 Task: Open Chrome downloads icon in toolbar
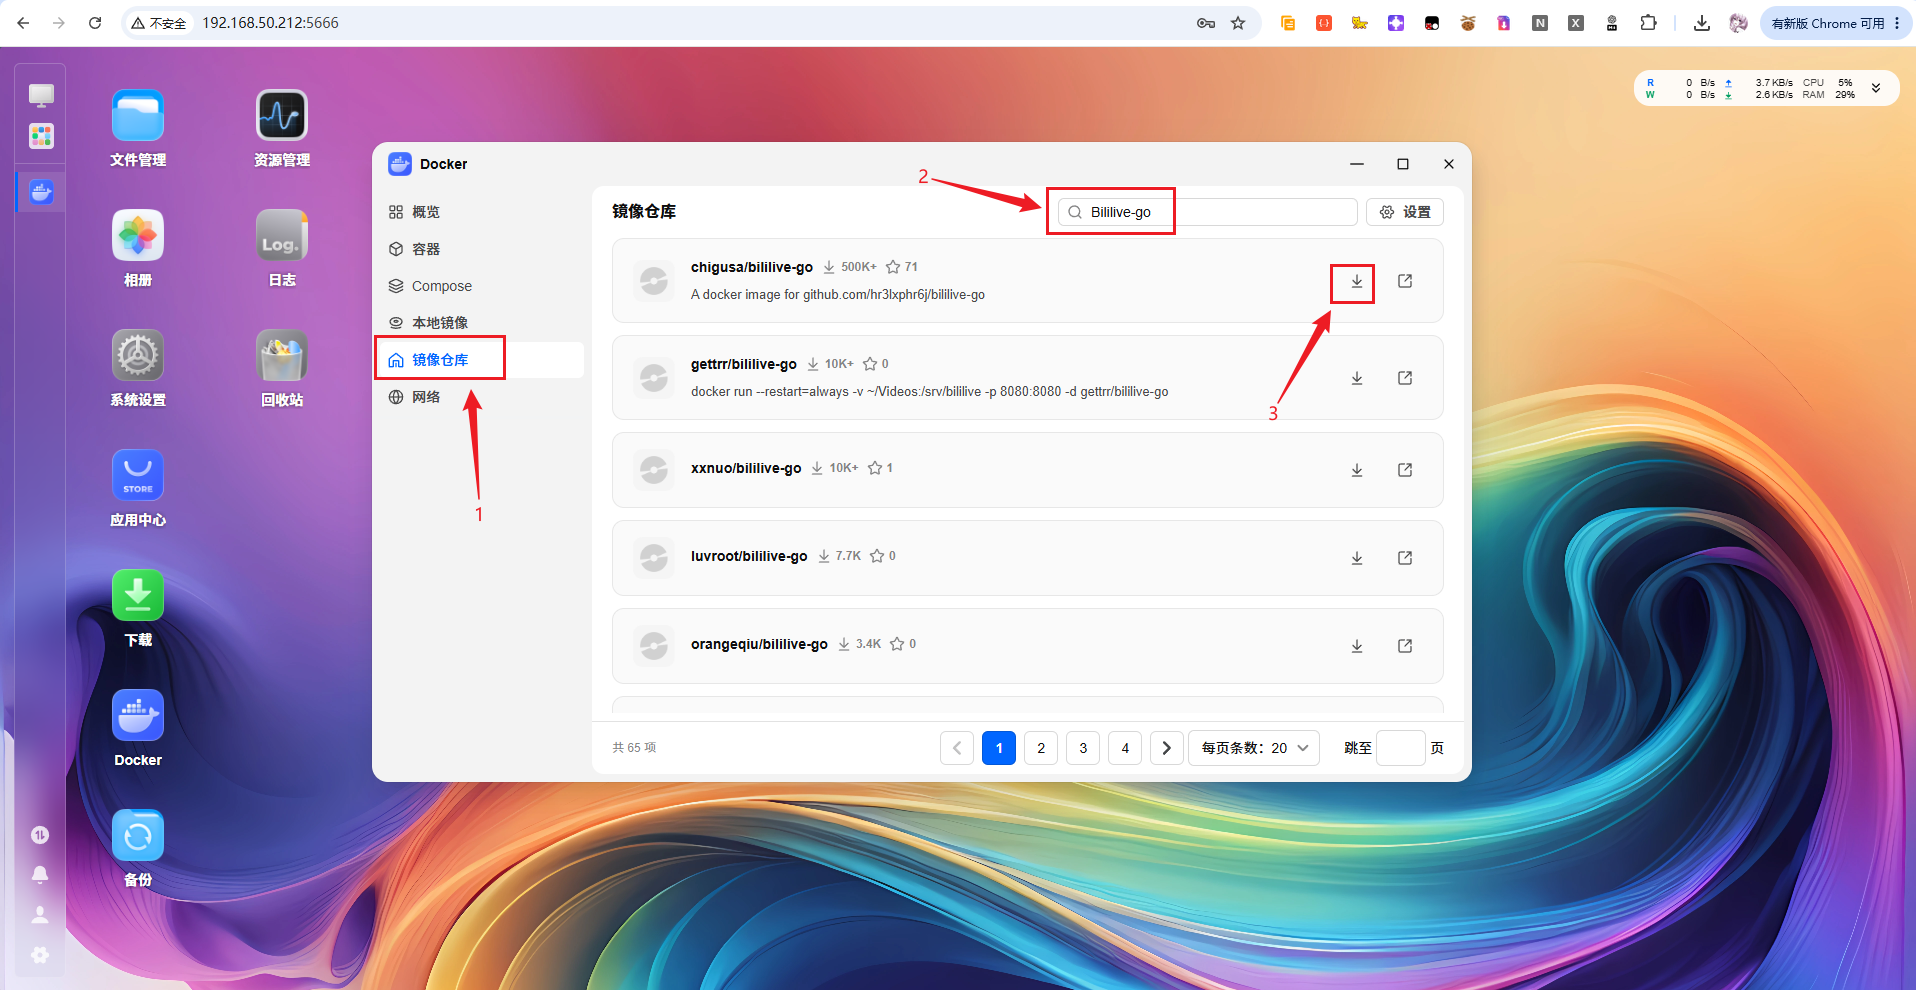[x=1701, y=23]
